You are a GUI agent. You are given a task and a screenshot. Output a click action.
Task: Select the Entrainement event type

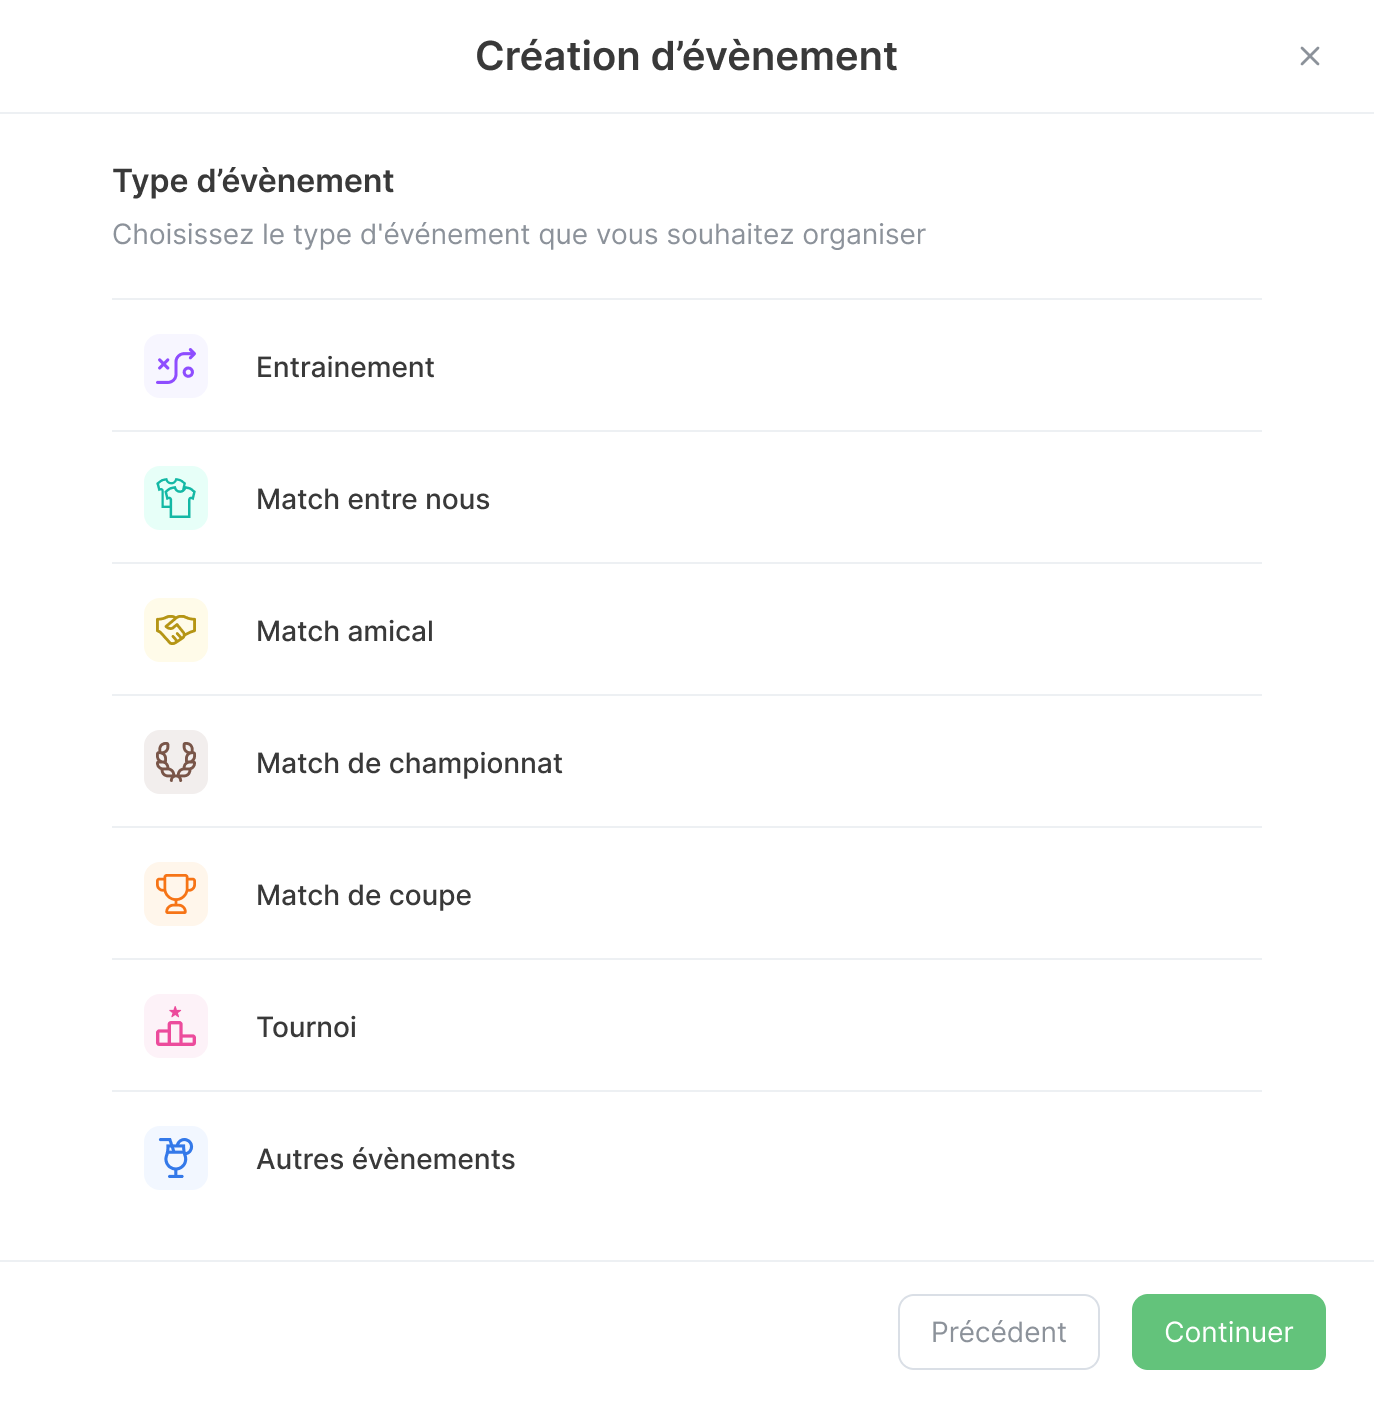[x=345, y=367]
